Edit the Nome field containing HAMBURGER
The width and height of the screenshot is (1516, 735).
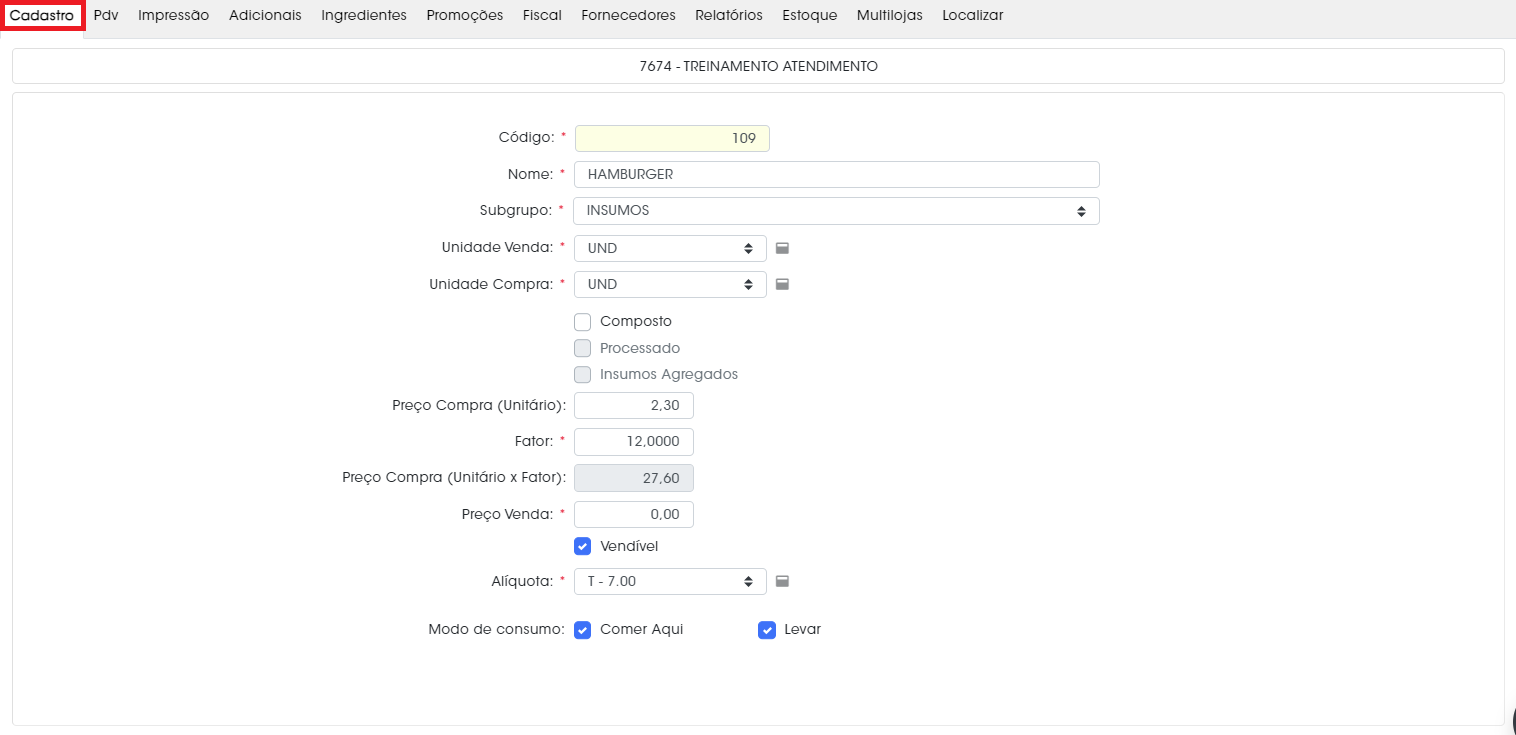(x=837, y=174)
